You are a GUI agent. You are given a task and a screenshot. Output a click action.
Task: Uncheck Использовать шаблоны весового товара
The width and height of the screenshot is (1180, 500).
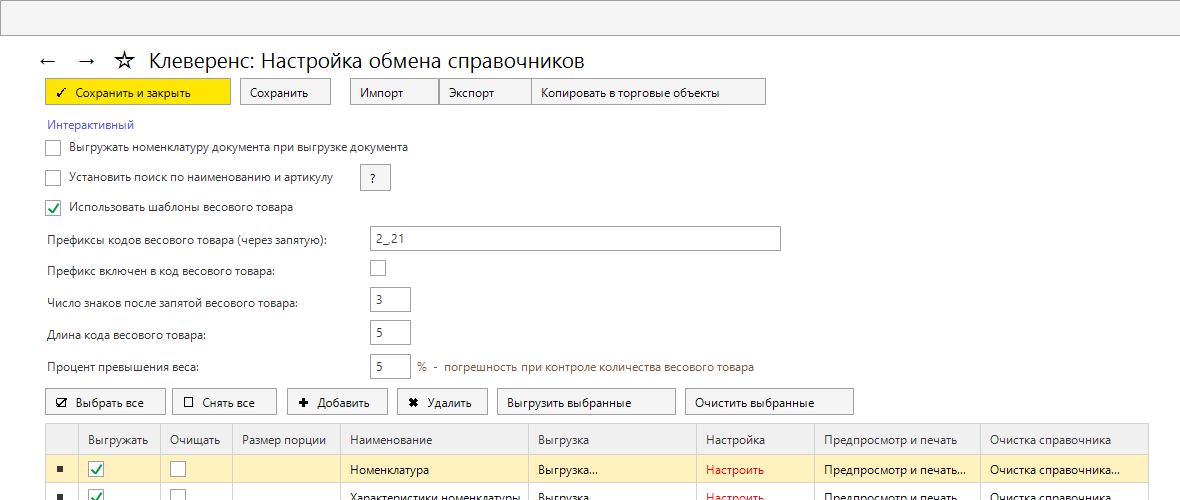click(53, 207)
